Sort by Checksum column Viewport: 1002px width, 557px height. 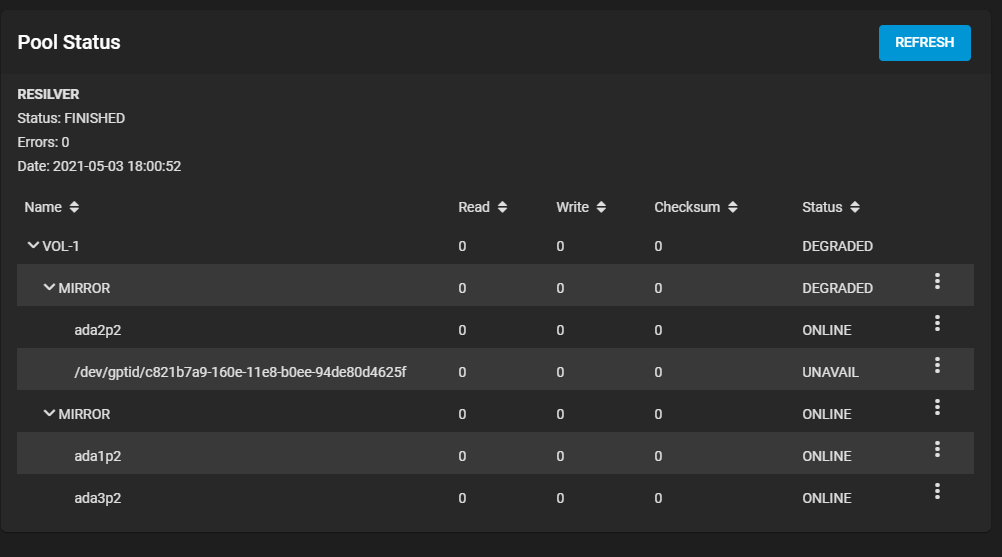pyautogui.click(x=732, y=207)
